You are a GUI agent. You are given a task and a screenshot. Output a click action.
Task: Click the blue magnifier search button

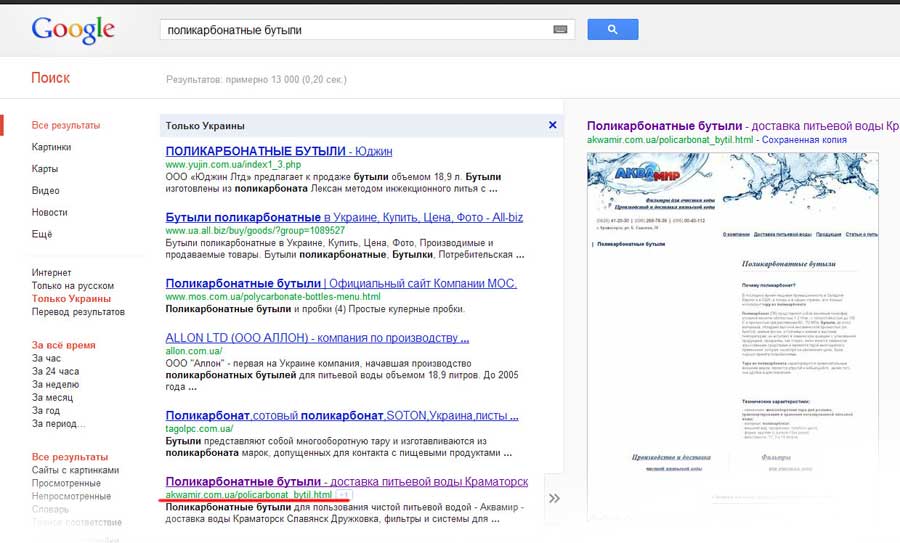tap(612, 29)
